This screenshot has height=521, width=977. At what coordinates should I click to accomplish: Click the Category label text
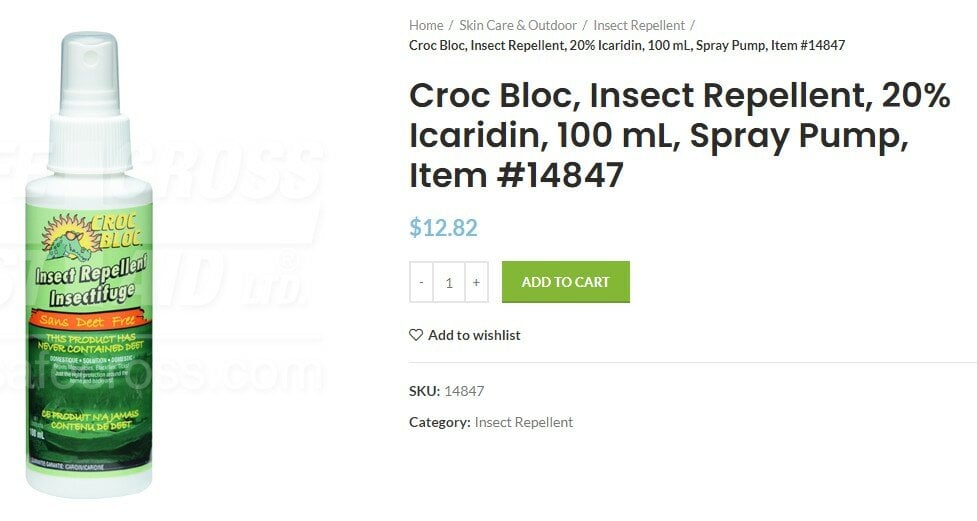tap(439, 423)
